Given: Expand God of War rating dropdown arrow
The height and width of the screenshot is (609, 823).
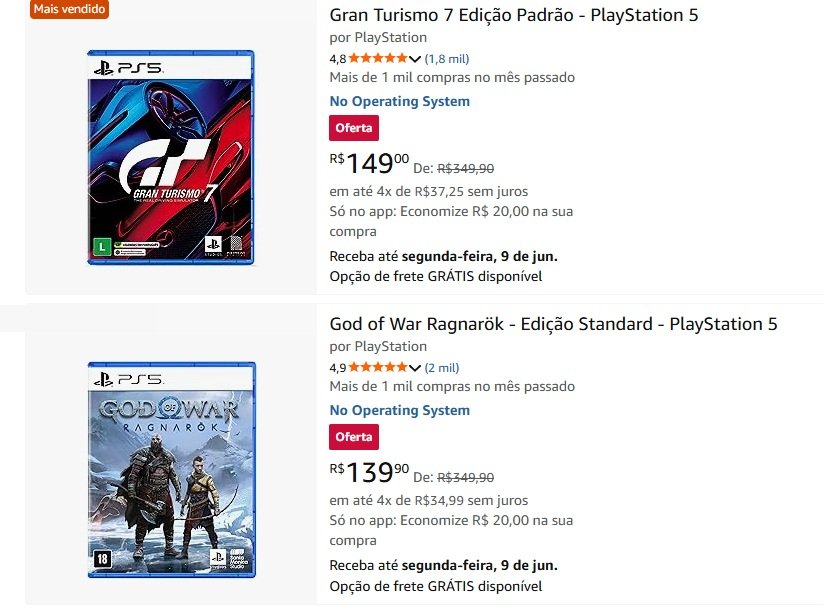Looking at the screenshot, I should tap(415, 368).
